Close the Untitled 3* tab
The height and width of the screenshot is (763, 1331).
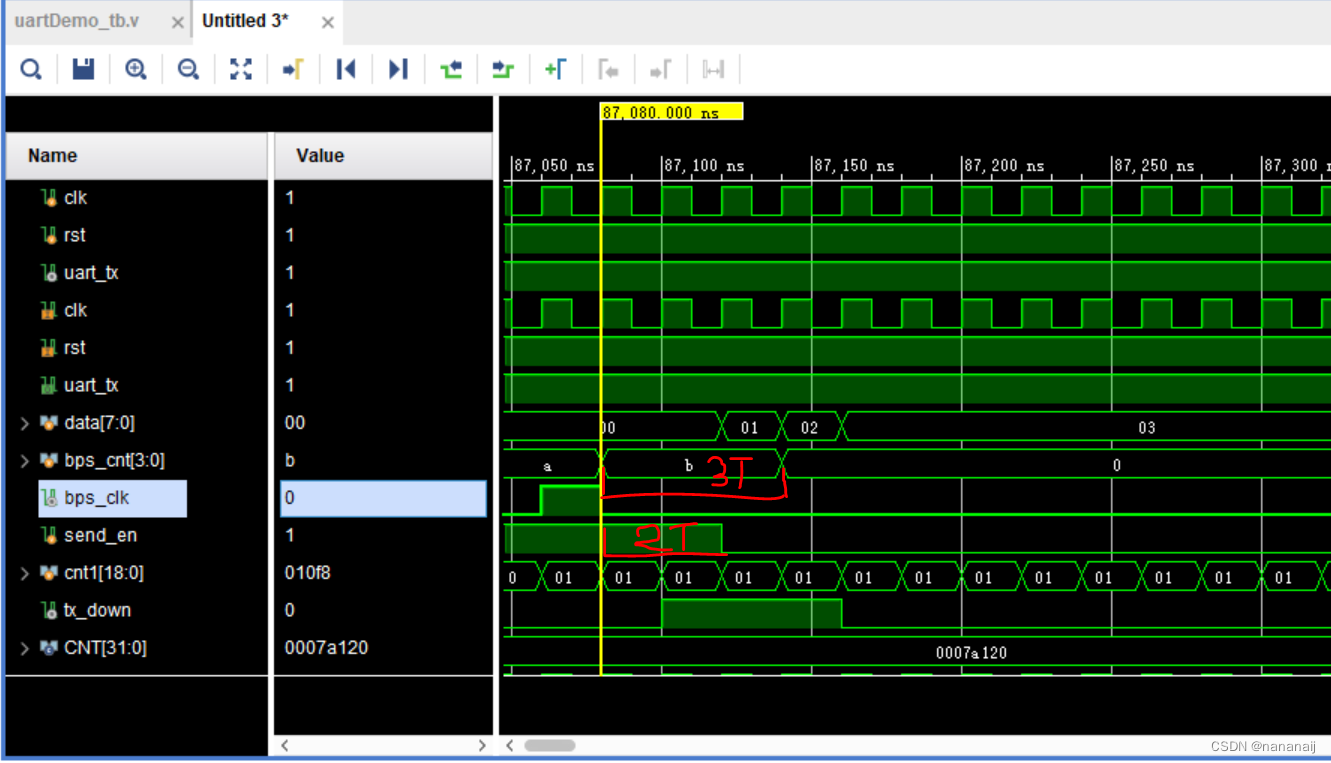click(326, 22)
